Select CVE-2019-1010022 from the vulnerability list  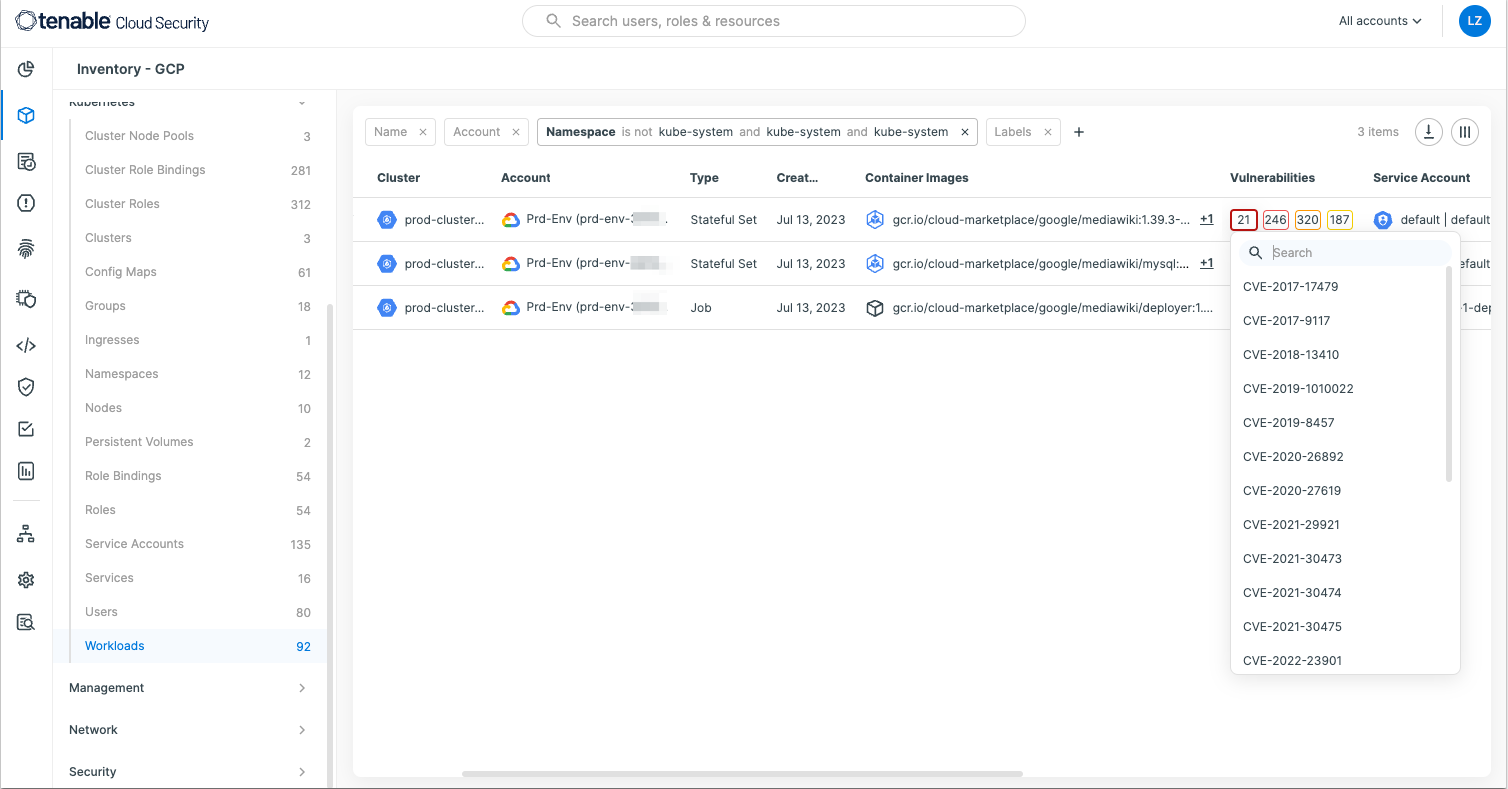[x=1298, y=389]
